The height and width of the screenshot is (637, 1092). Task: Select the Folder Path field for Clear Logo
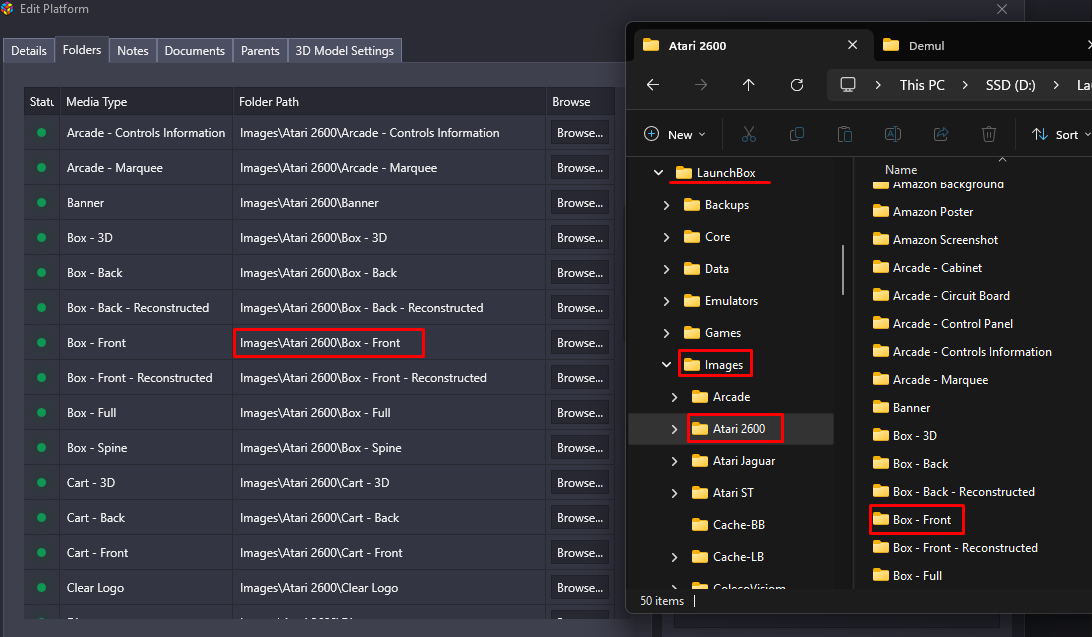389,588
